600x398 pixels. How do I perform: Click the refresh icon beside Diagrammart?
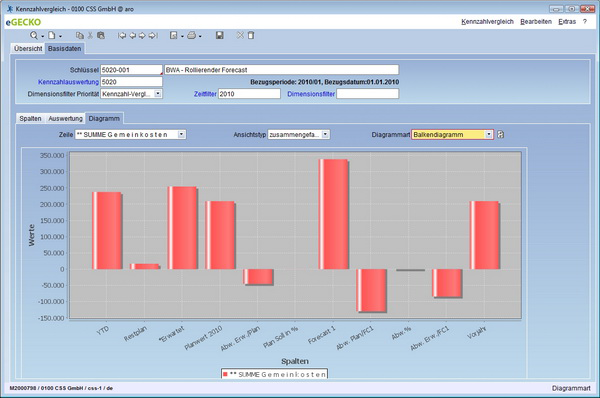tap(501, 134)
